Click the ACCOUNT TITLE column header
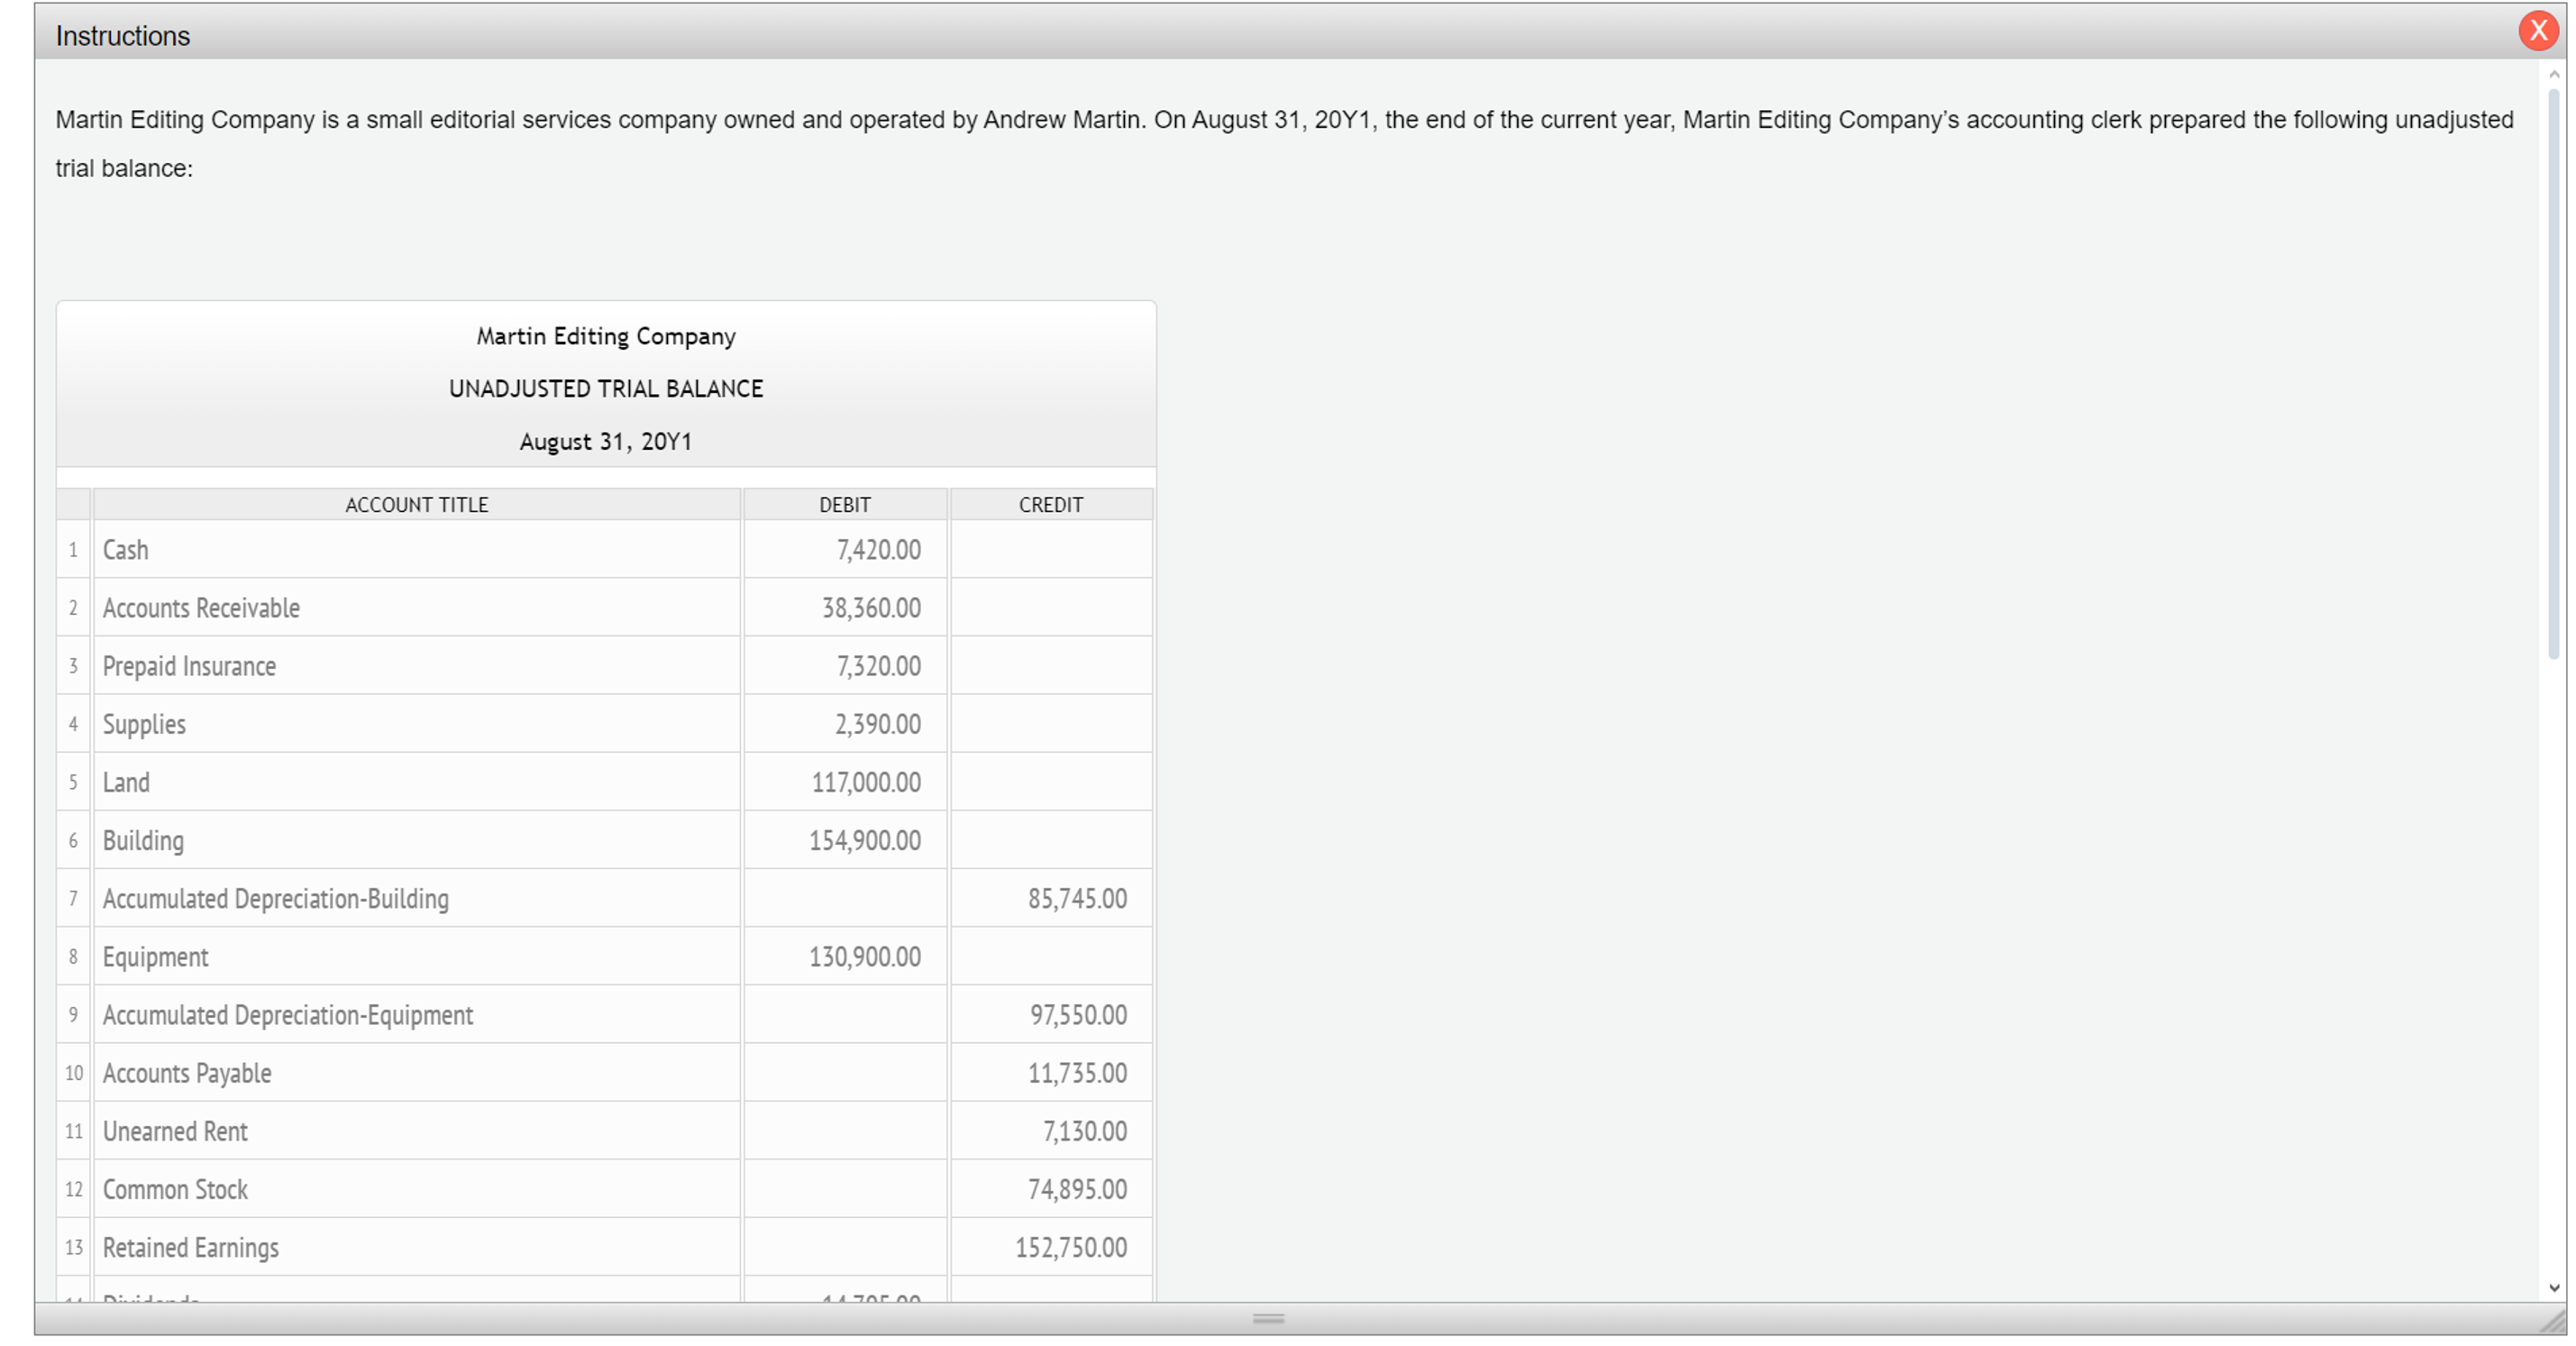Image resolution: width=2576 pixels, height=1346 pixels. (x=416, y=504)
